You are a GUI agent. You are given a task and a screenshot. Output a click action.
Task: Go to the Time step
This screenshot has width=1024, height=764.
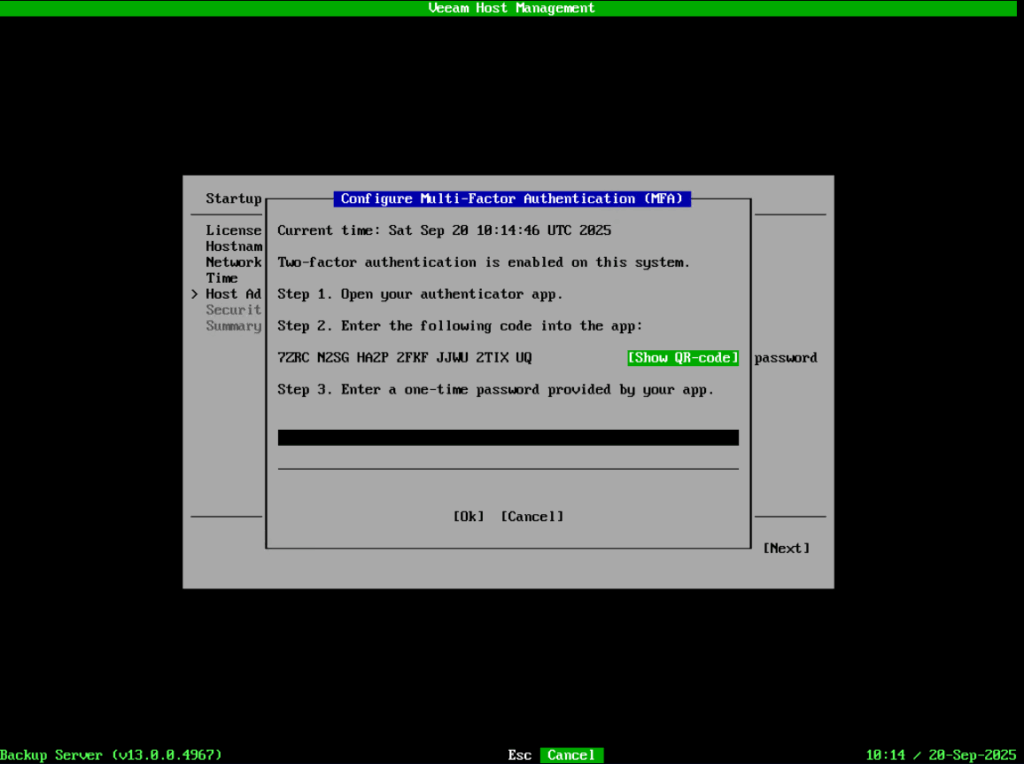tap(222, 278)
